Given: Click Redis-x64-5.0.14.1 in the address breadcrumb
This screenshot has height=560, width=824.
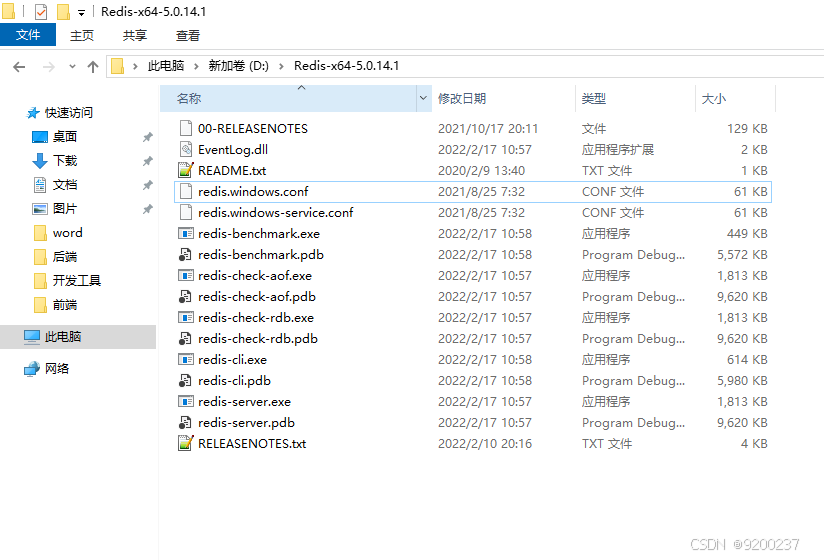Looking at the screenshot, I should coord(346,66).
